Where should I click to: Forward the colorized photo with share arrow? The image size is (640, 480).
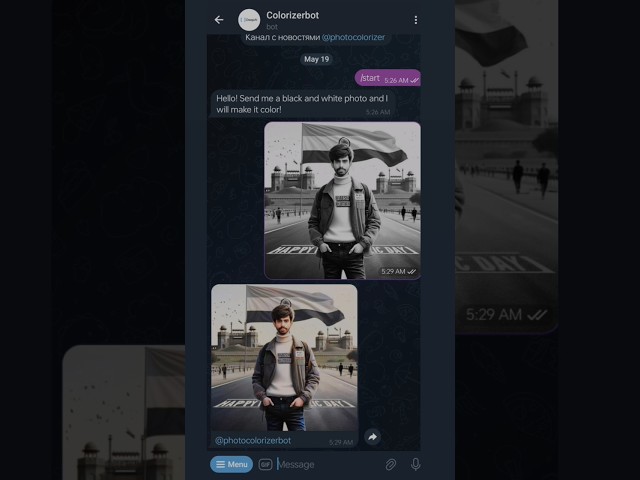pyautogui.click(x=372, y=437)
